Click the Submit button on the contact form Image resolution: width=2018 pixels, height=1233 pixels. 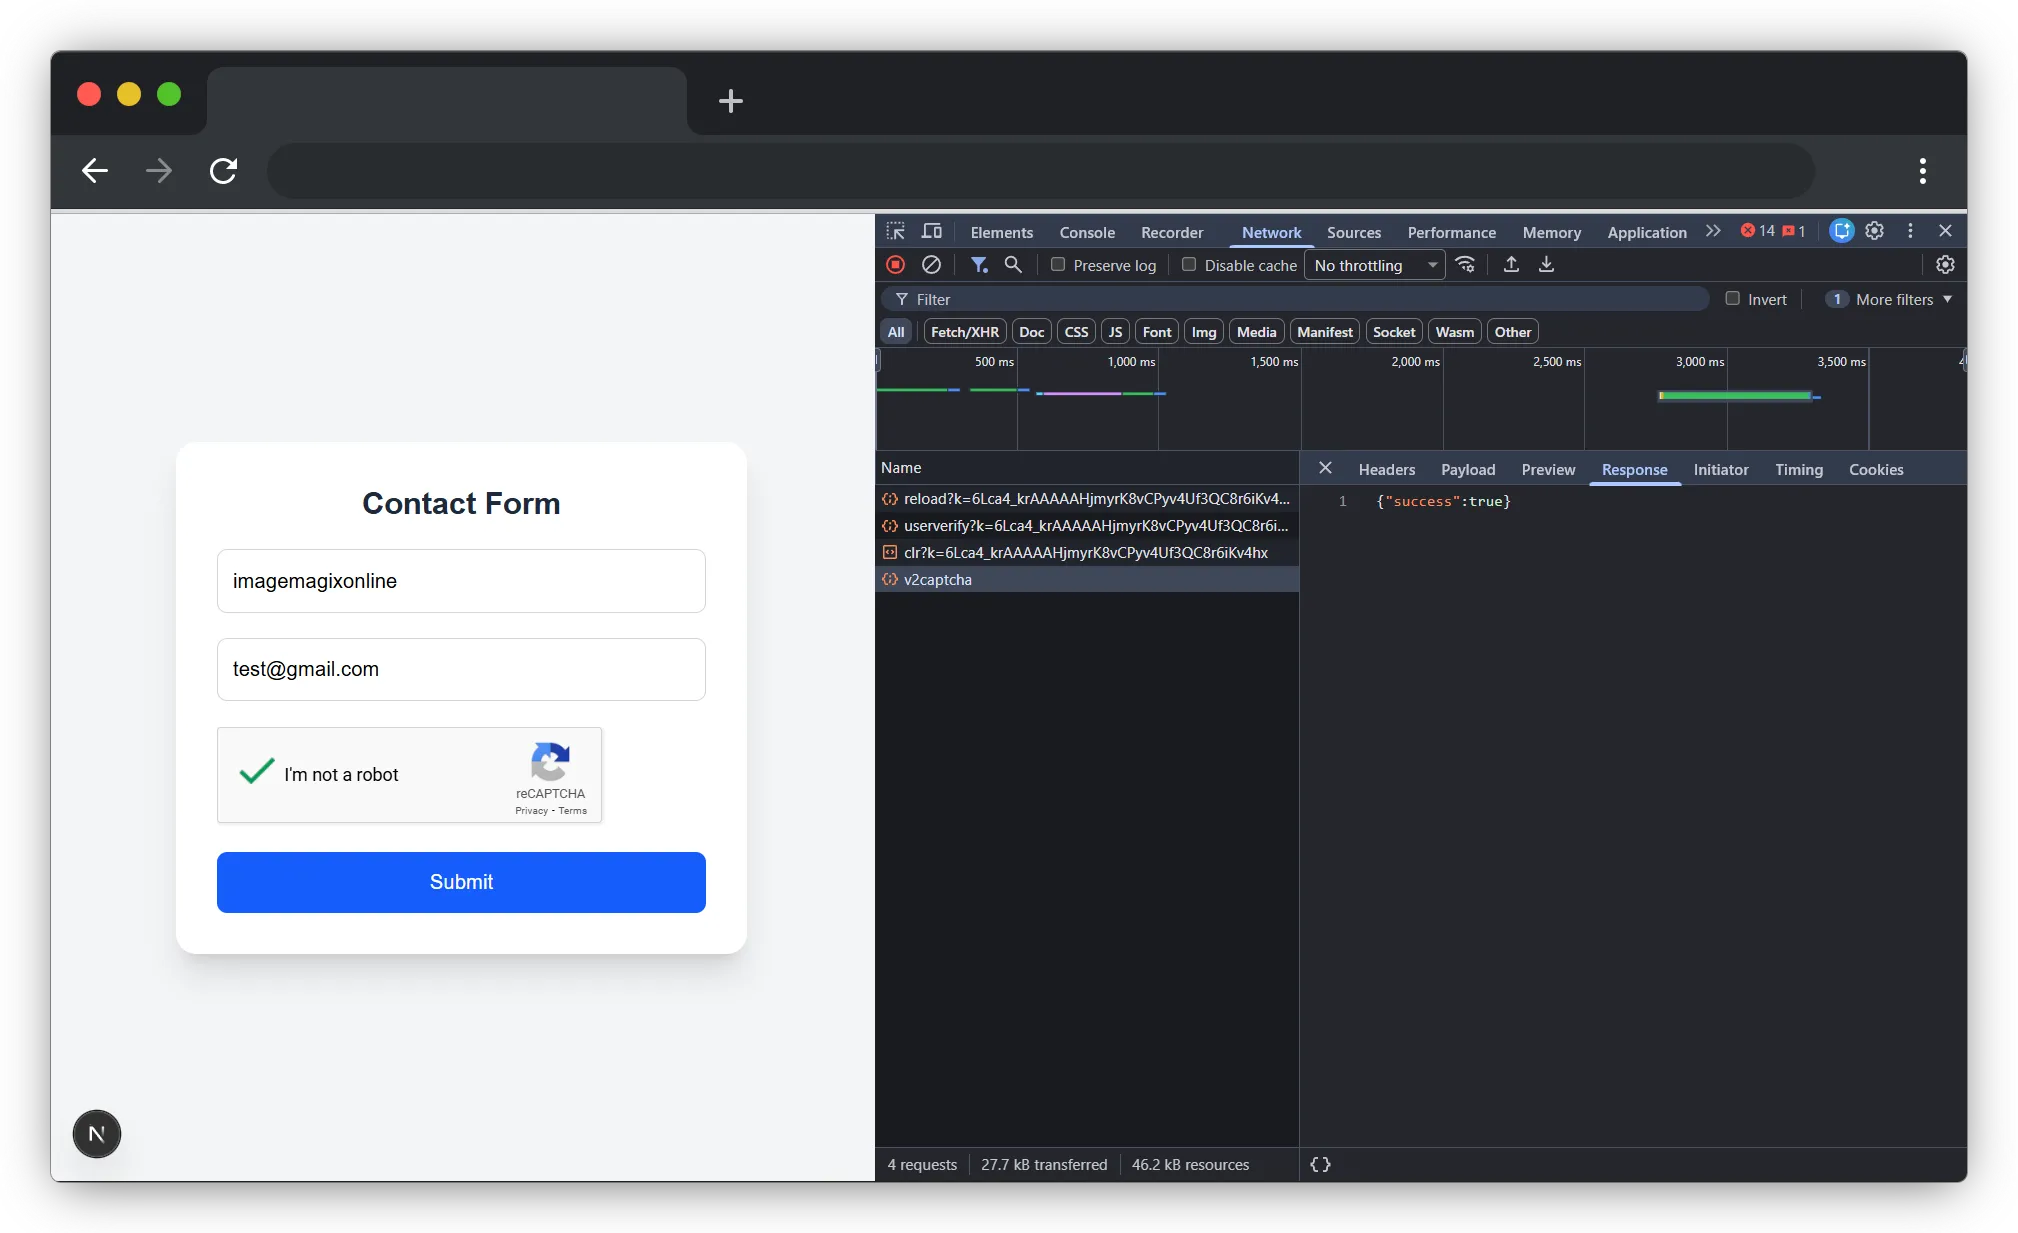coord(461,882)
